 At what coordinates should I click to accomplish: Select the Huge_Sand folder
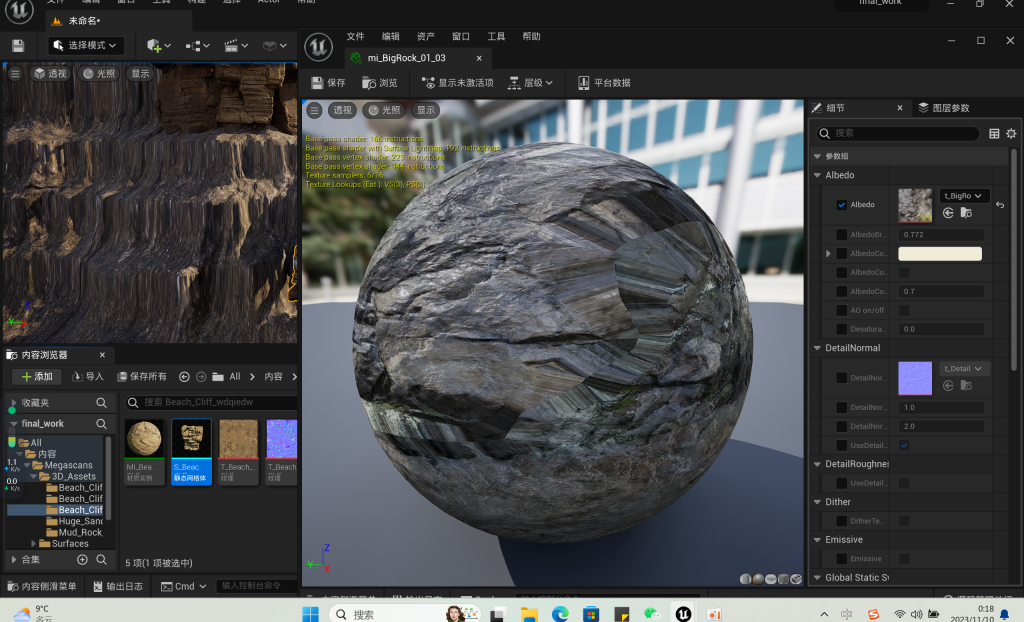[74, 521]
